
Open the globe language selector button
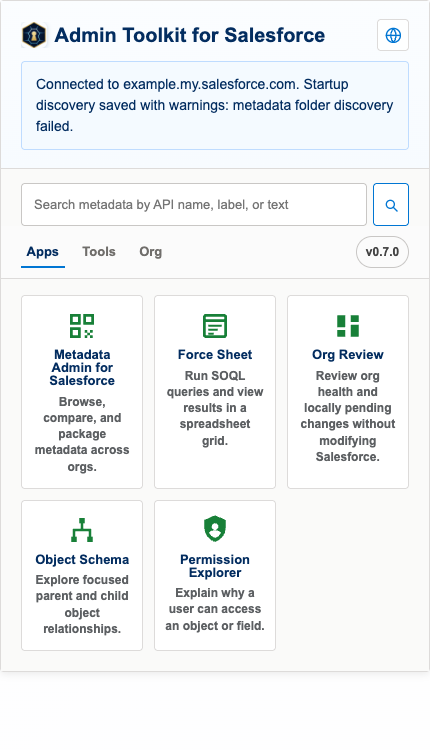point(393,35)
